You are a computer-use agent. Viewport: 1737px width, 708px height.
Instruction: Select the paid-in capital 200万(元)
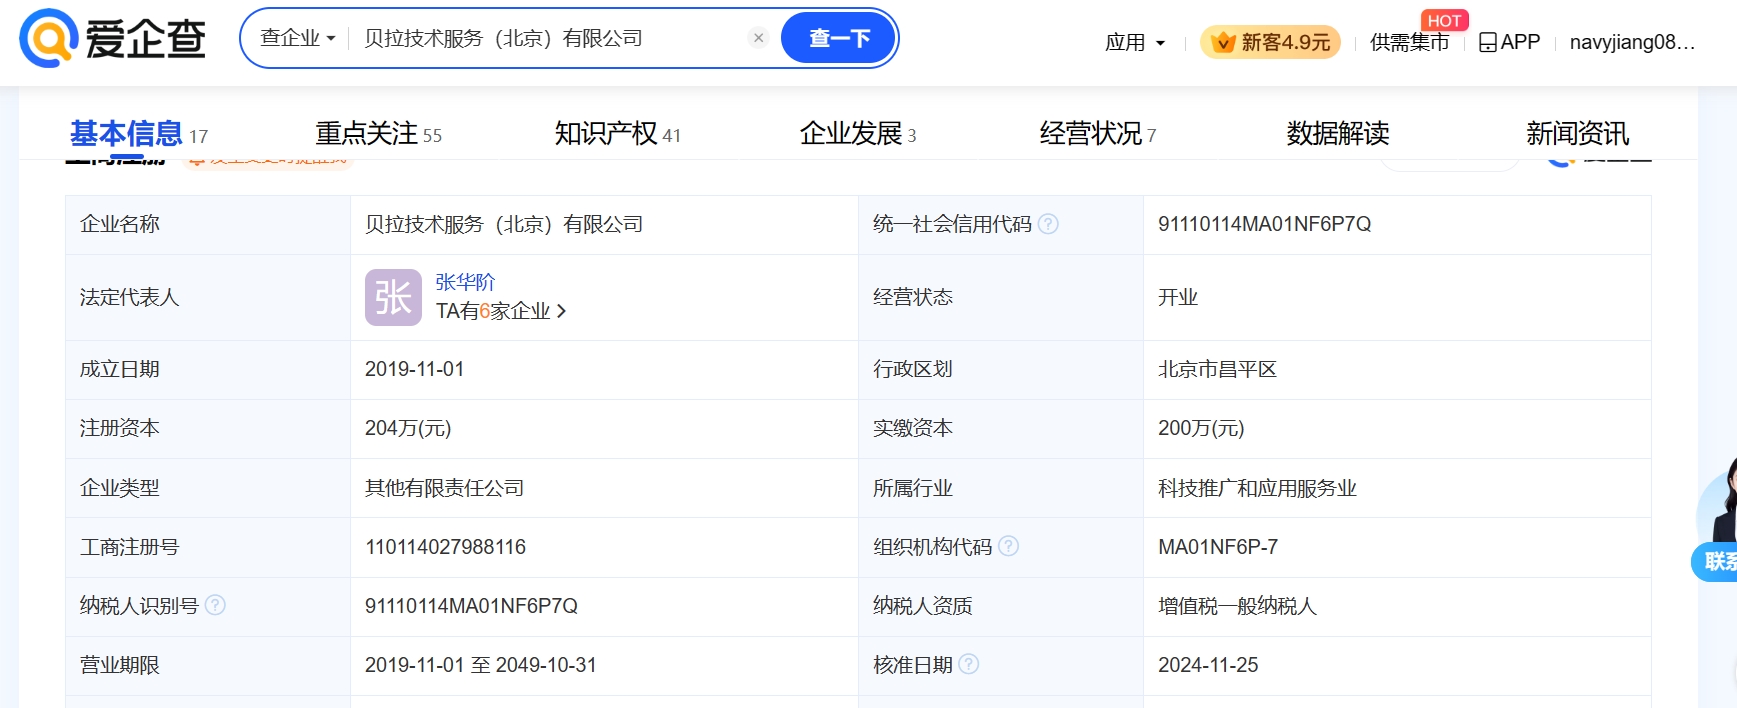(x=1201, y=428)
